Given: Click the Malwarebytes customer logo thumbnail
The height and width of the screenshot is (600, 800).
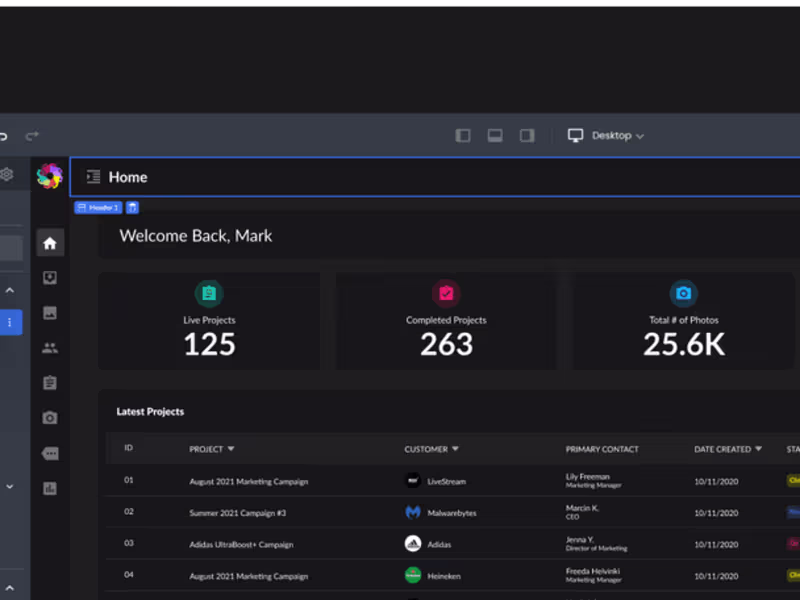Looking at the screenshot, I should 414,512.
